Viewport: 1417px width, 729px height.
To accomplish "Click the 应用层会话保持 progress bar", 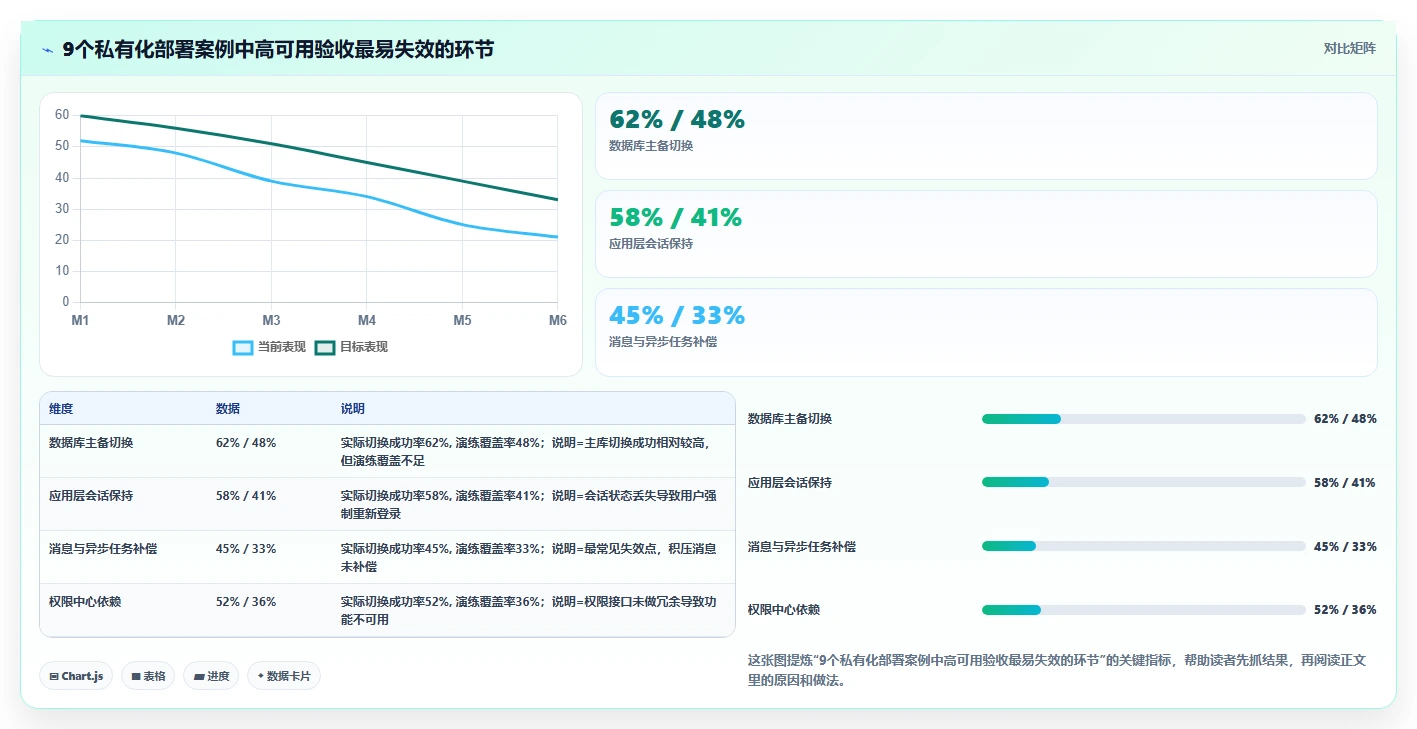I will (1144, 482).
